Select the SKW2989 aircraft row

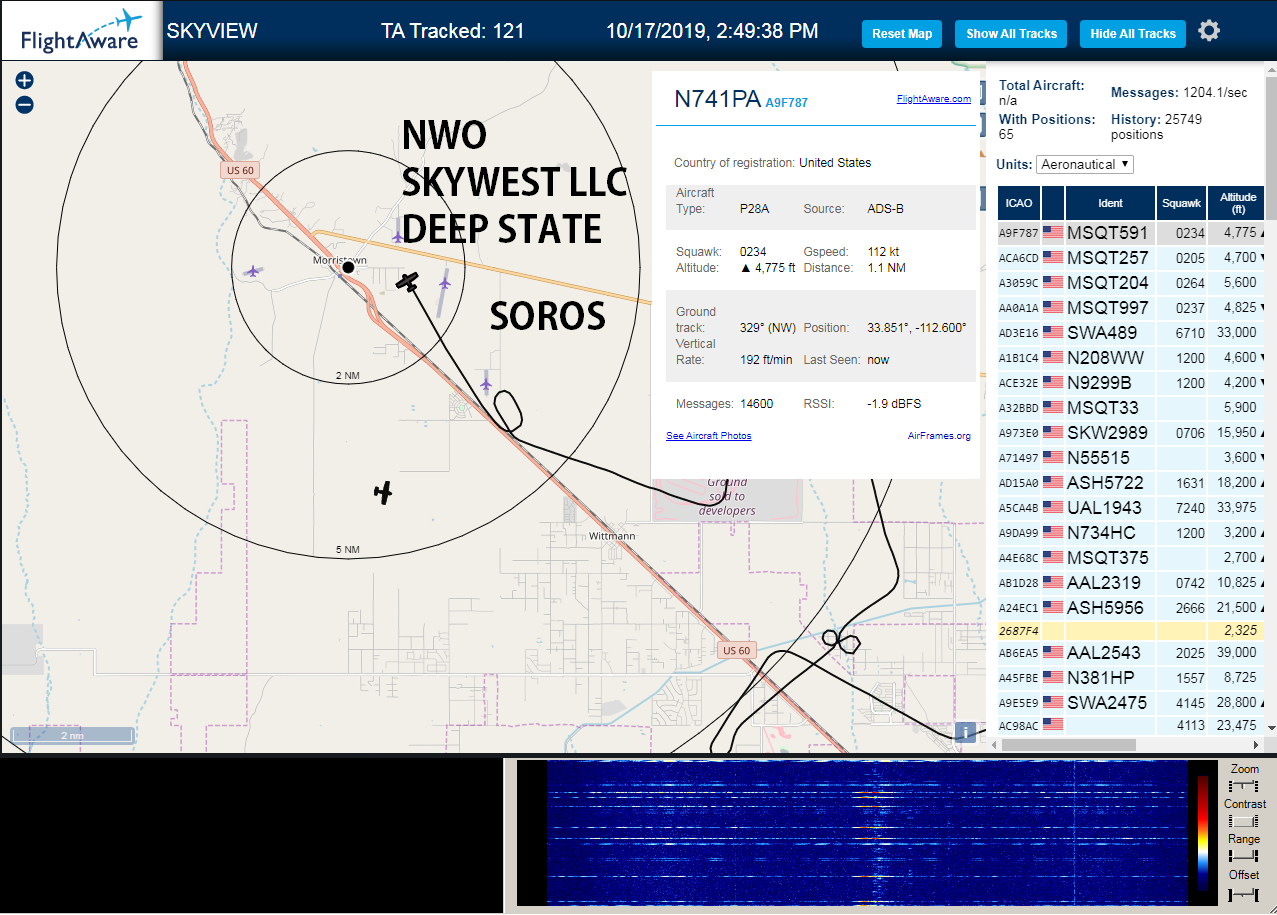click(x=1132, y=432)
